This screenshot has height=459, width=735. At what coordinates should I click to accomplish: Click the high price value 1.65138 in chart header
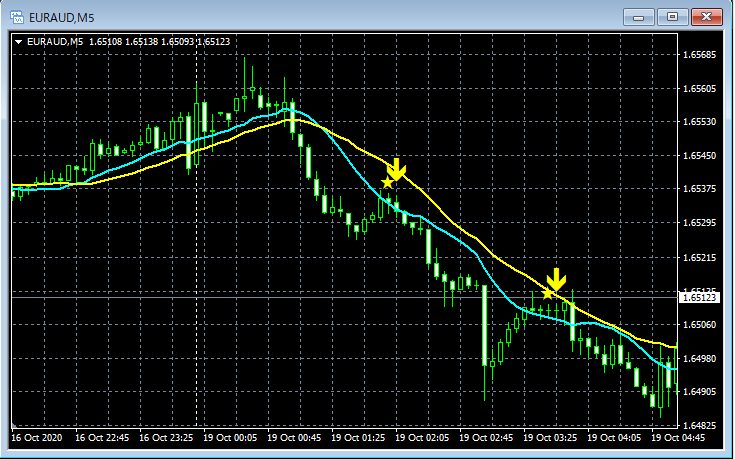point(142,42)
